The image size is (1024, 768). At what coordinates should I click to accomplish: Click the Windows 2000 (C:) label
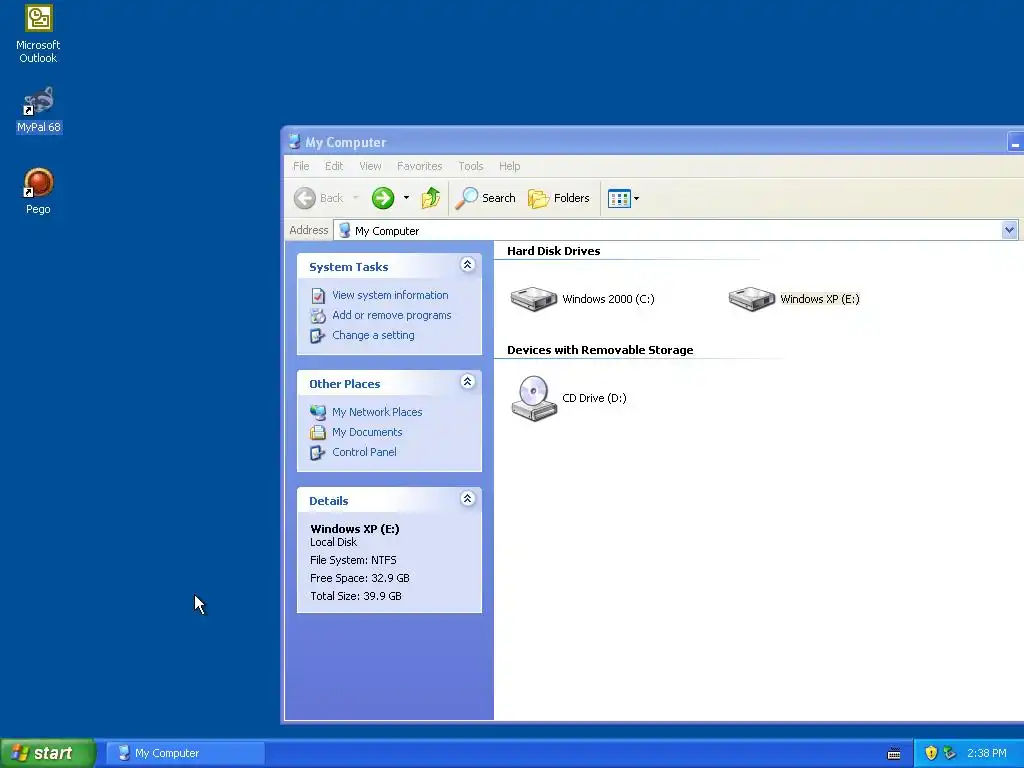[x=608, y=299]
